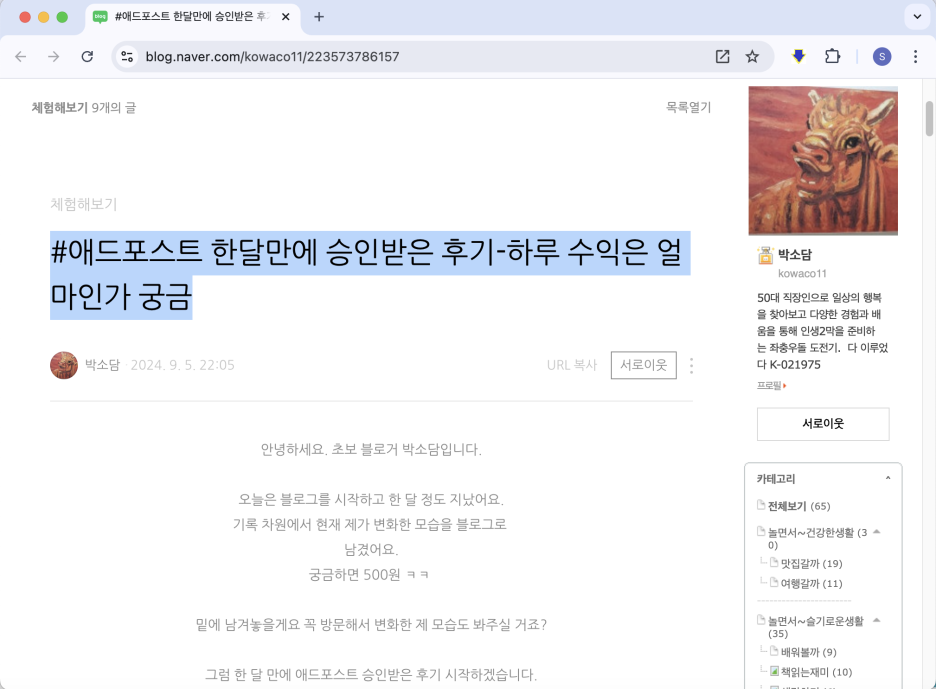The image size is (936, 689).
Task: Open 배워볼까 (9) category
Action: [808, 652]
